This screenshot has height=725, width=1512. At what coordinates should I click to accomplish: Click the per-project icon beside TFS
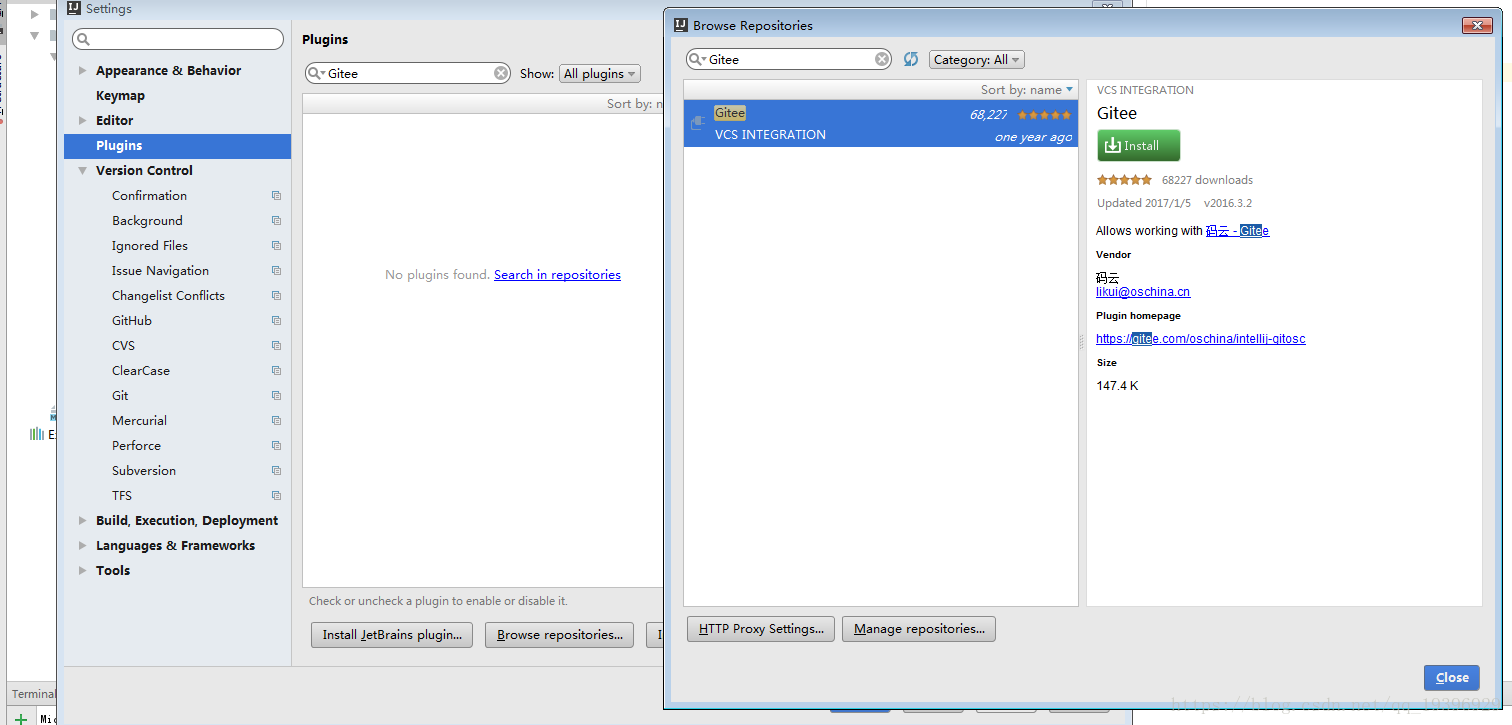coord(276,496)
